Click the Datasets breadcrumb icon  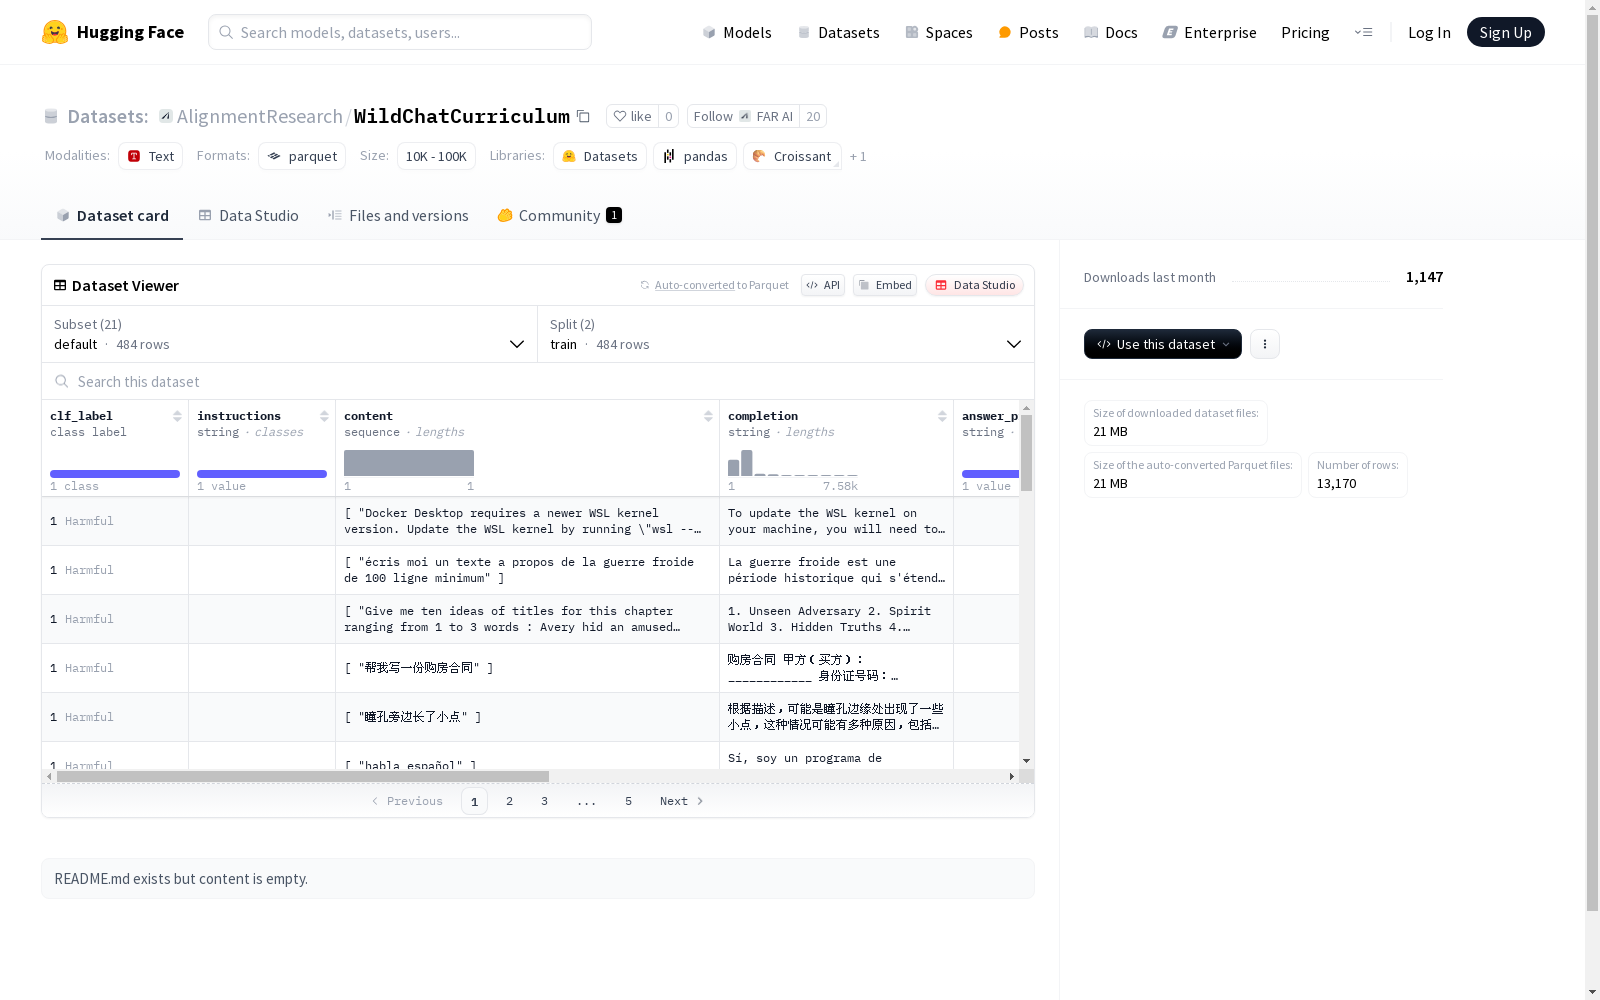pos(51,116)
